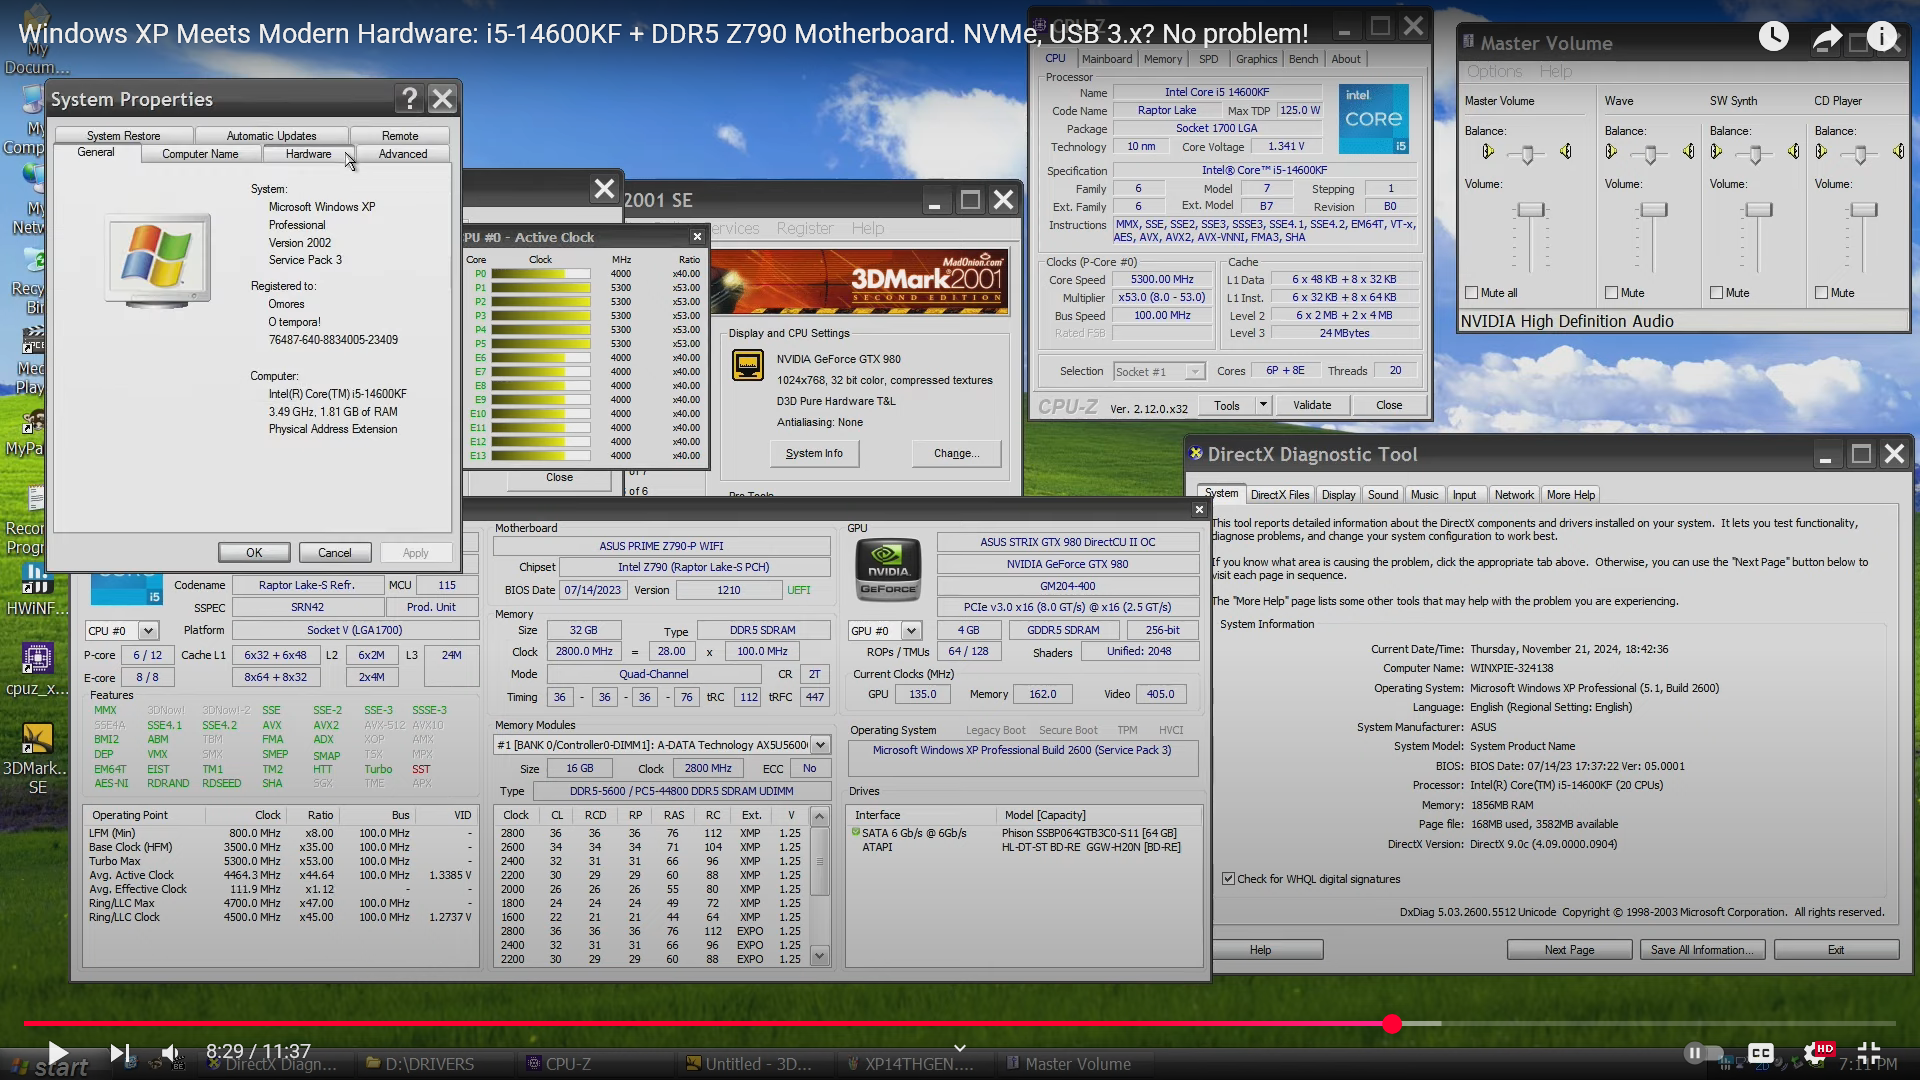Open 3DMark SE desktop icon
1920x1080 pixels.
37,757
